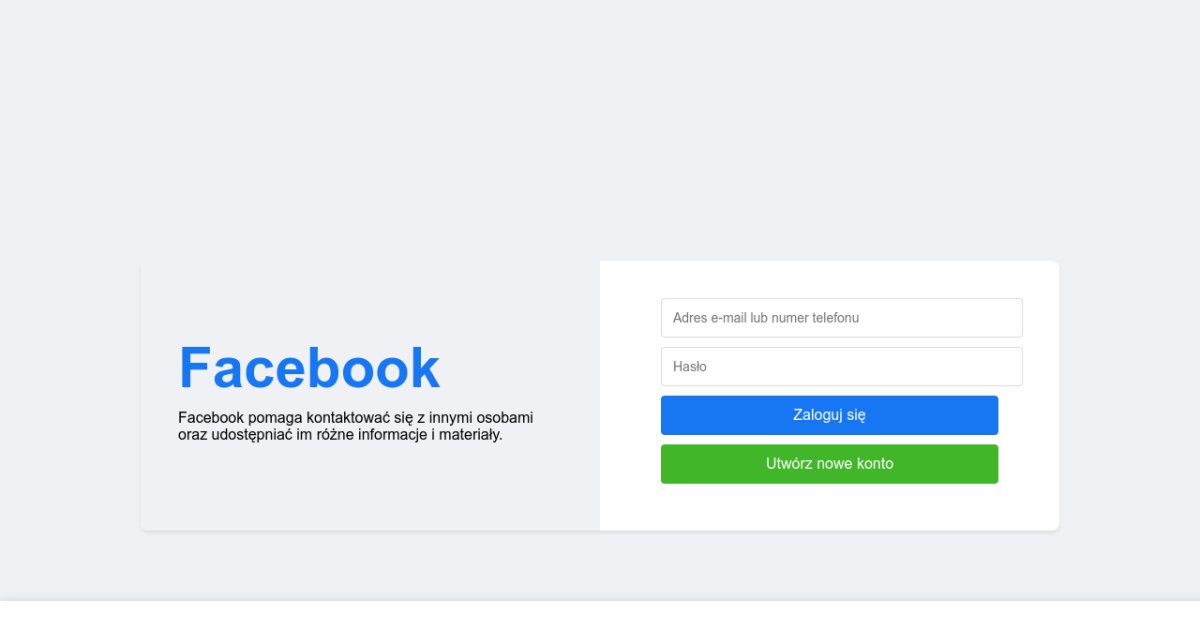Activate the password textbox labelled Hasło
The width and height of the screenshot is (1200, 630).
841,366
